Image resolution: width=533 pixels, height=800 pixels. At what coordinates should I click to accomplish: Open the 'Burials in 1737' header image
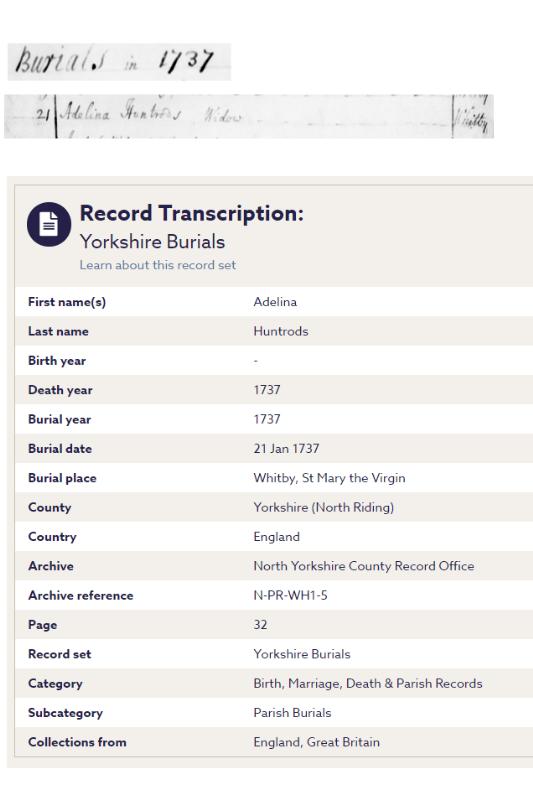click(119, 62)
